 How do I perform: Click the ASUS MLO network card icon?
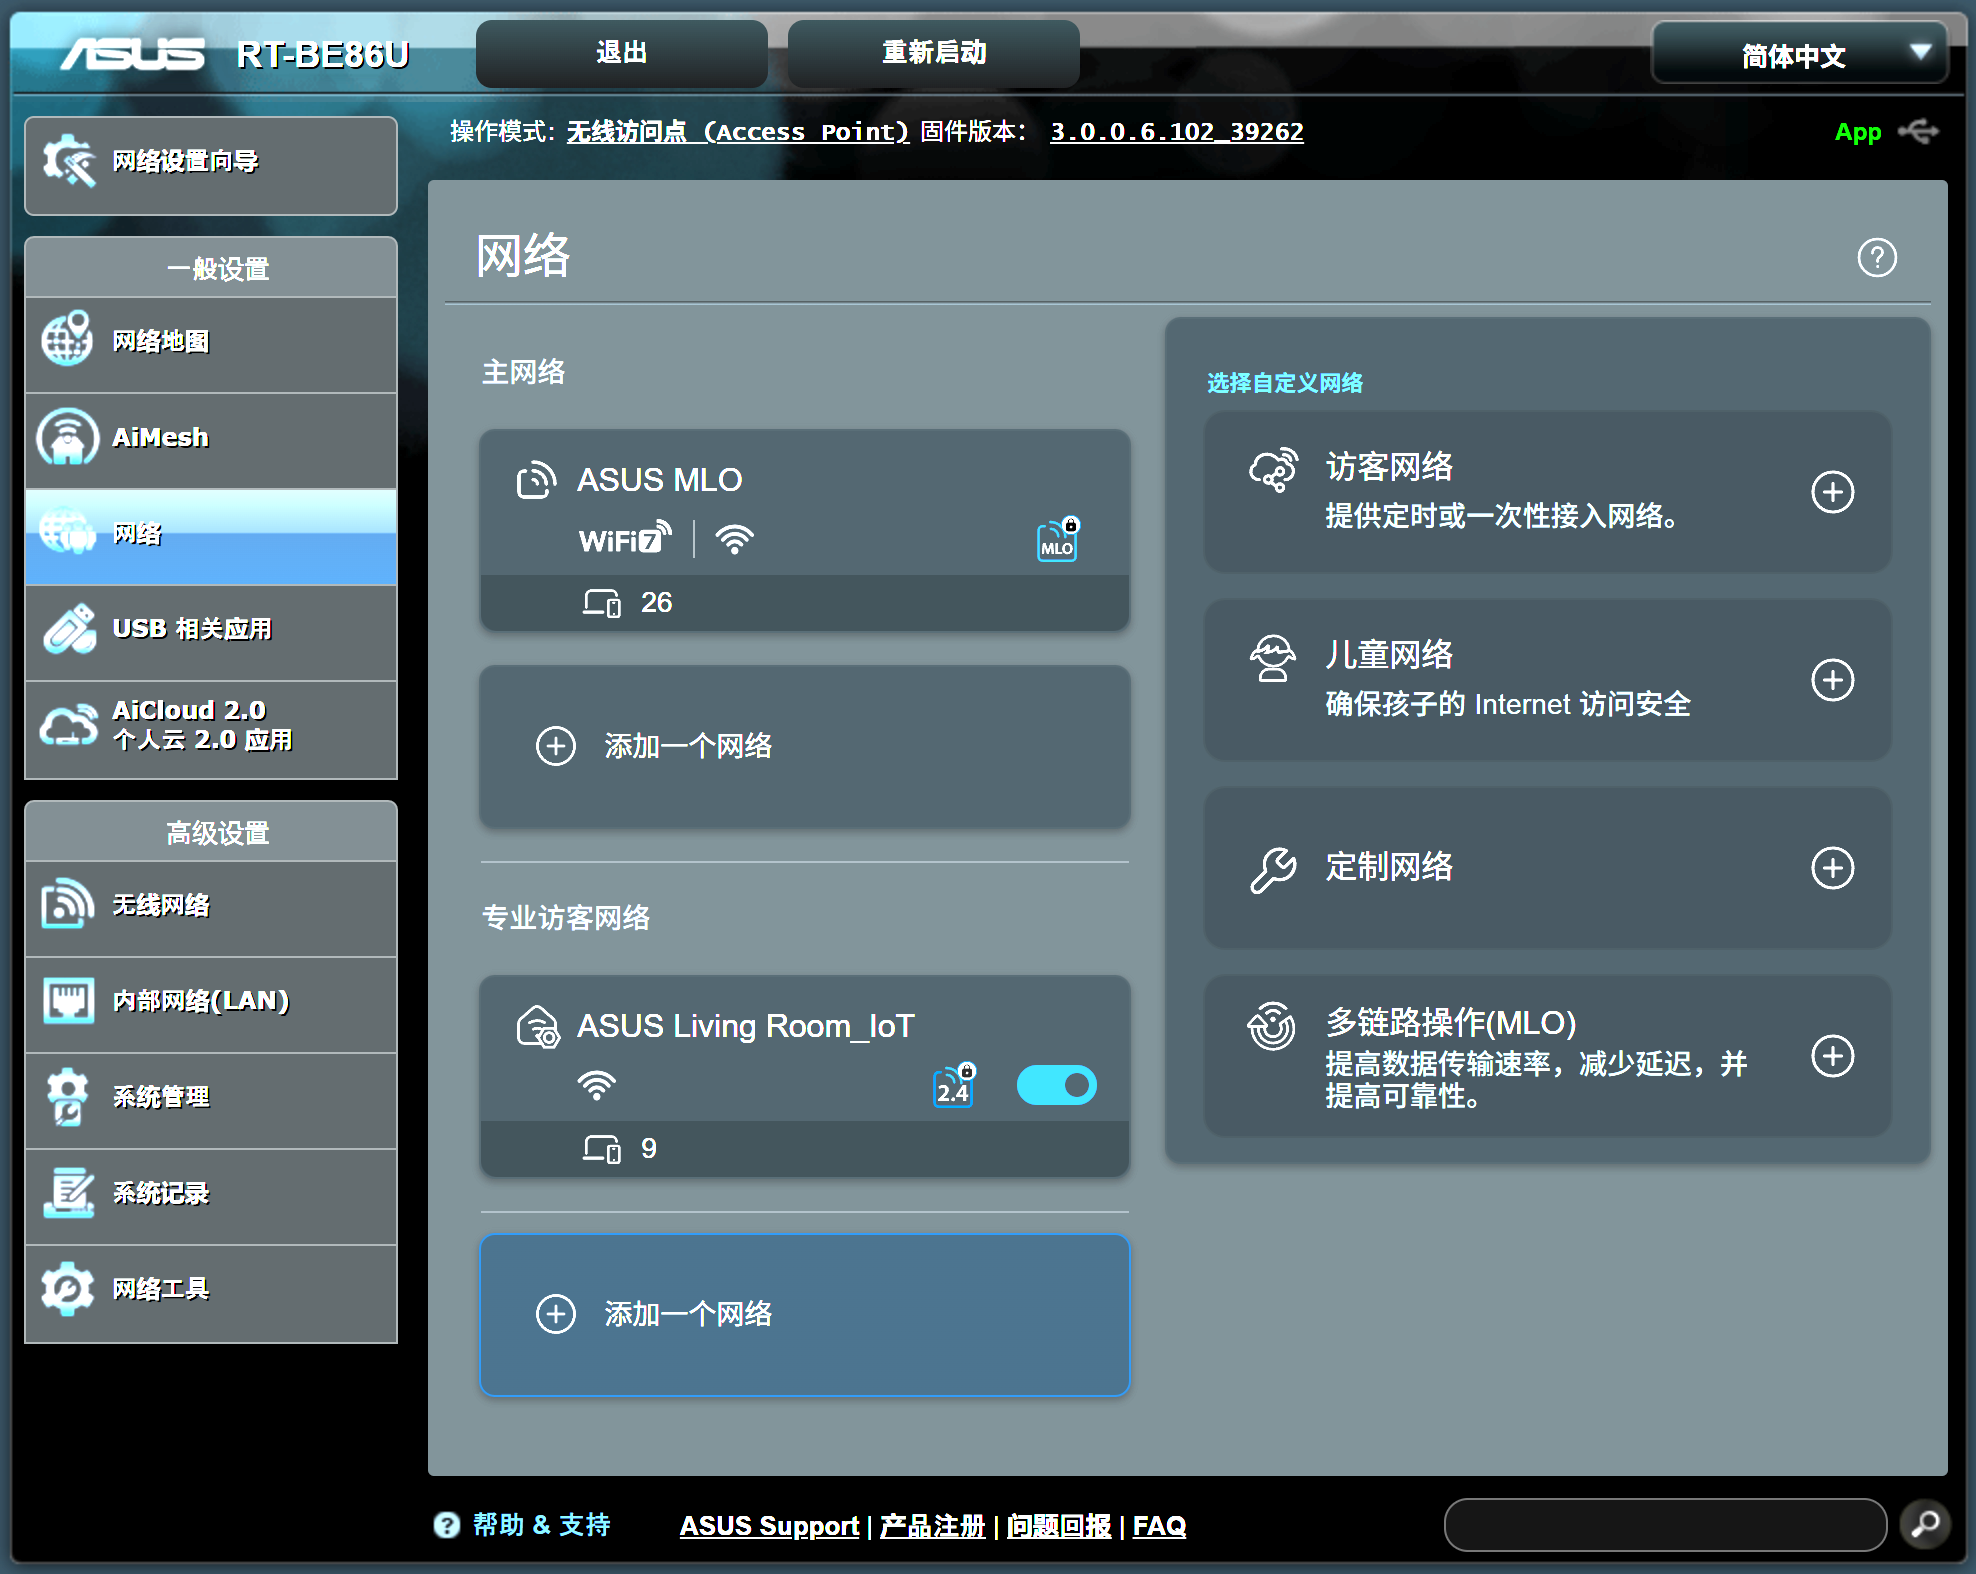pyautogui.click(x=536, y=480)
